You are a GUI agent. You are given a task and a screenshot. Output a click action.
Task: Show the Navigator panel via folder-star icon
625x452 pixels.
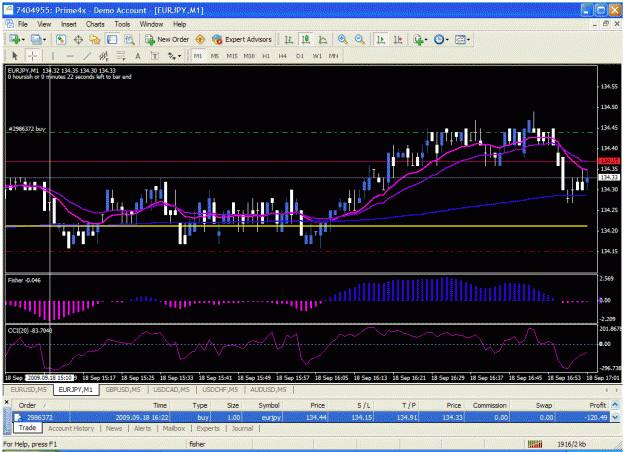click(x=95, y=39)
